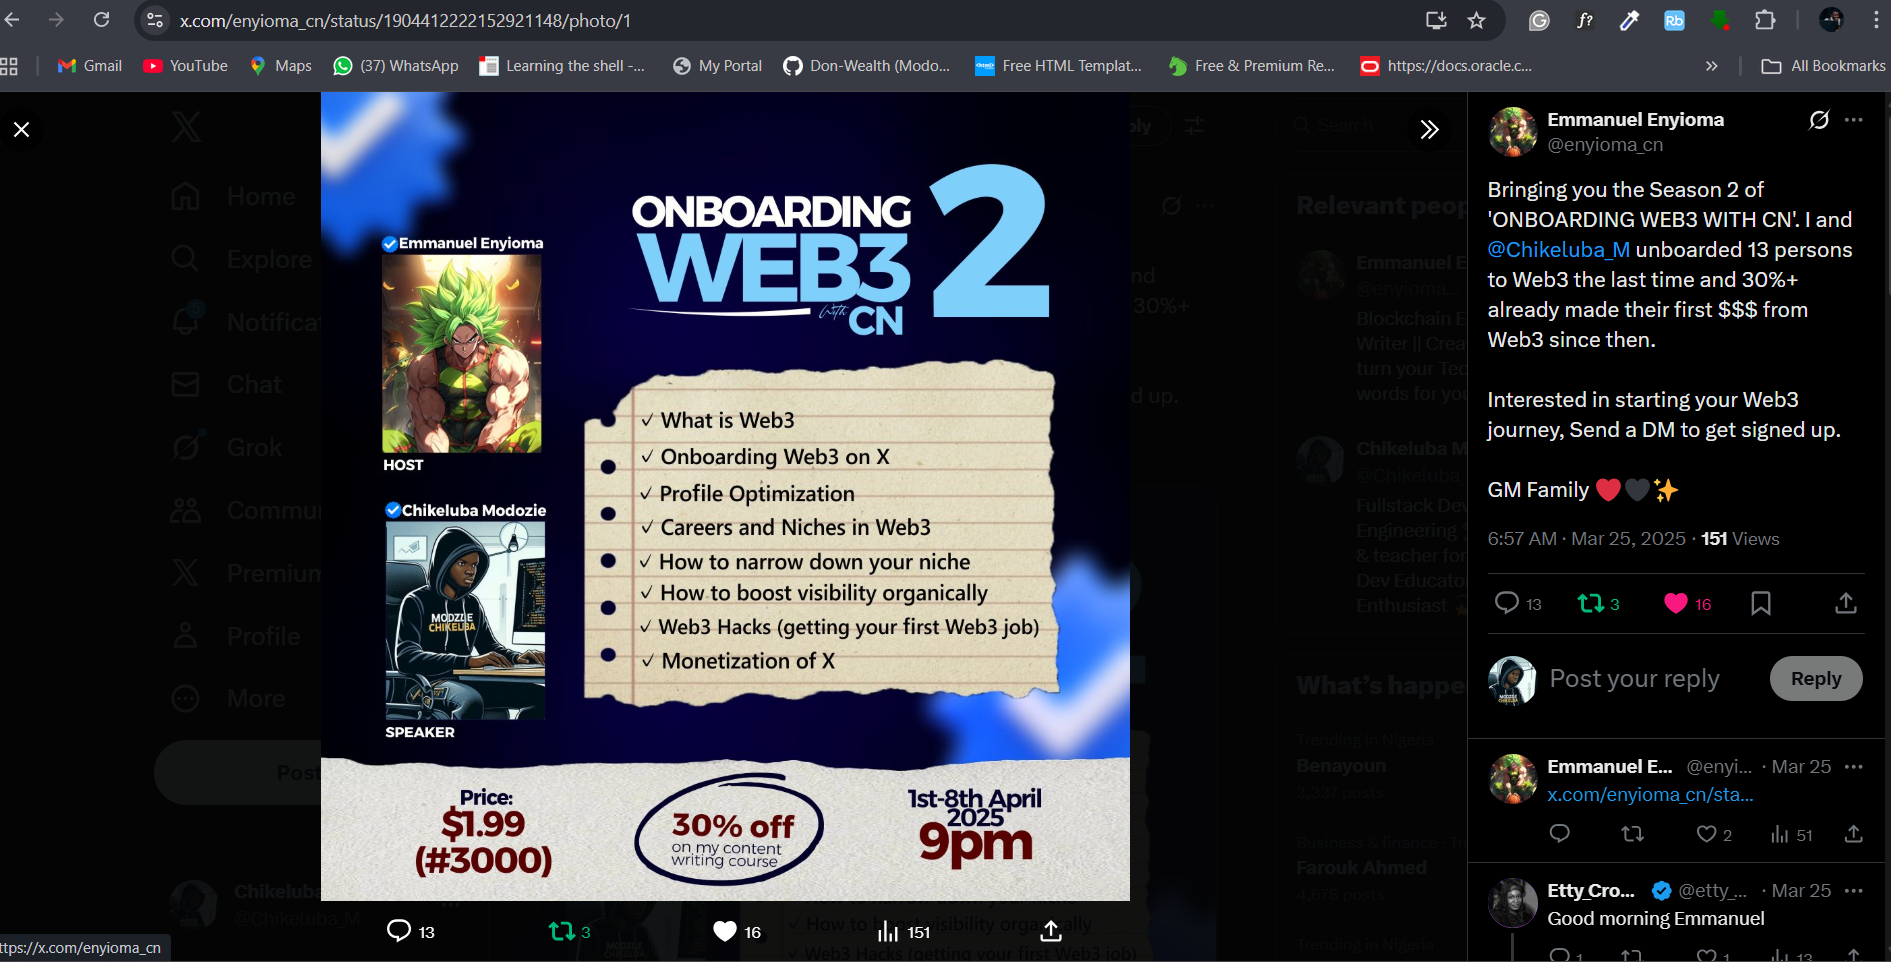The height and width of the screenshot is (962, 1891).
Task: Open more options on Etty Cro reply
Action: pos(1854,891)
